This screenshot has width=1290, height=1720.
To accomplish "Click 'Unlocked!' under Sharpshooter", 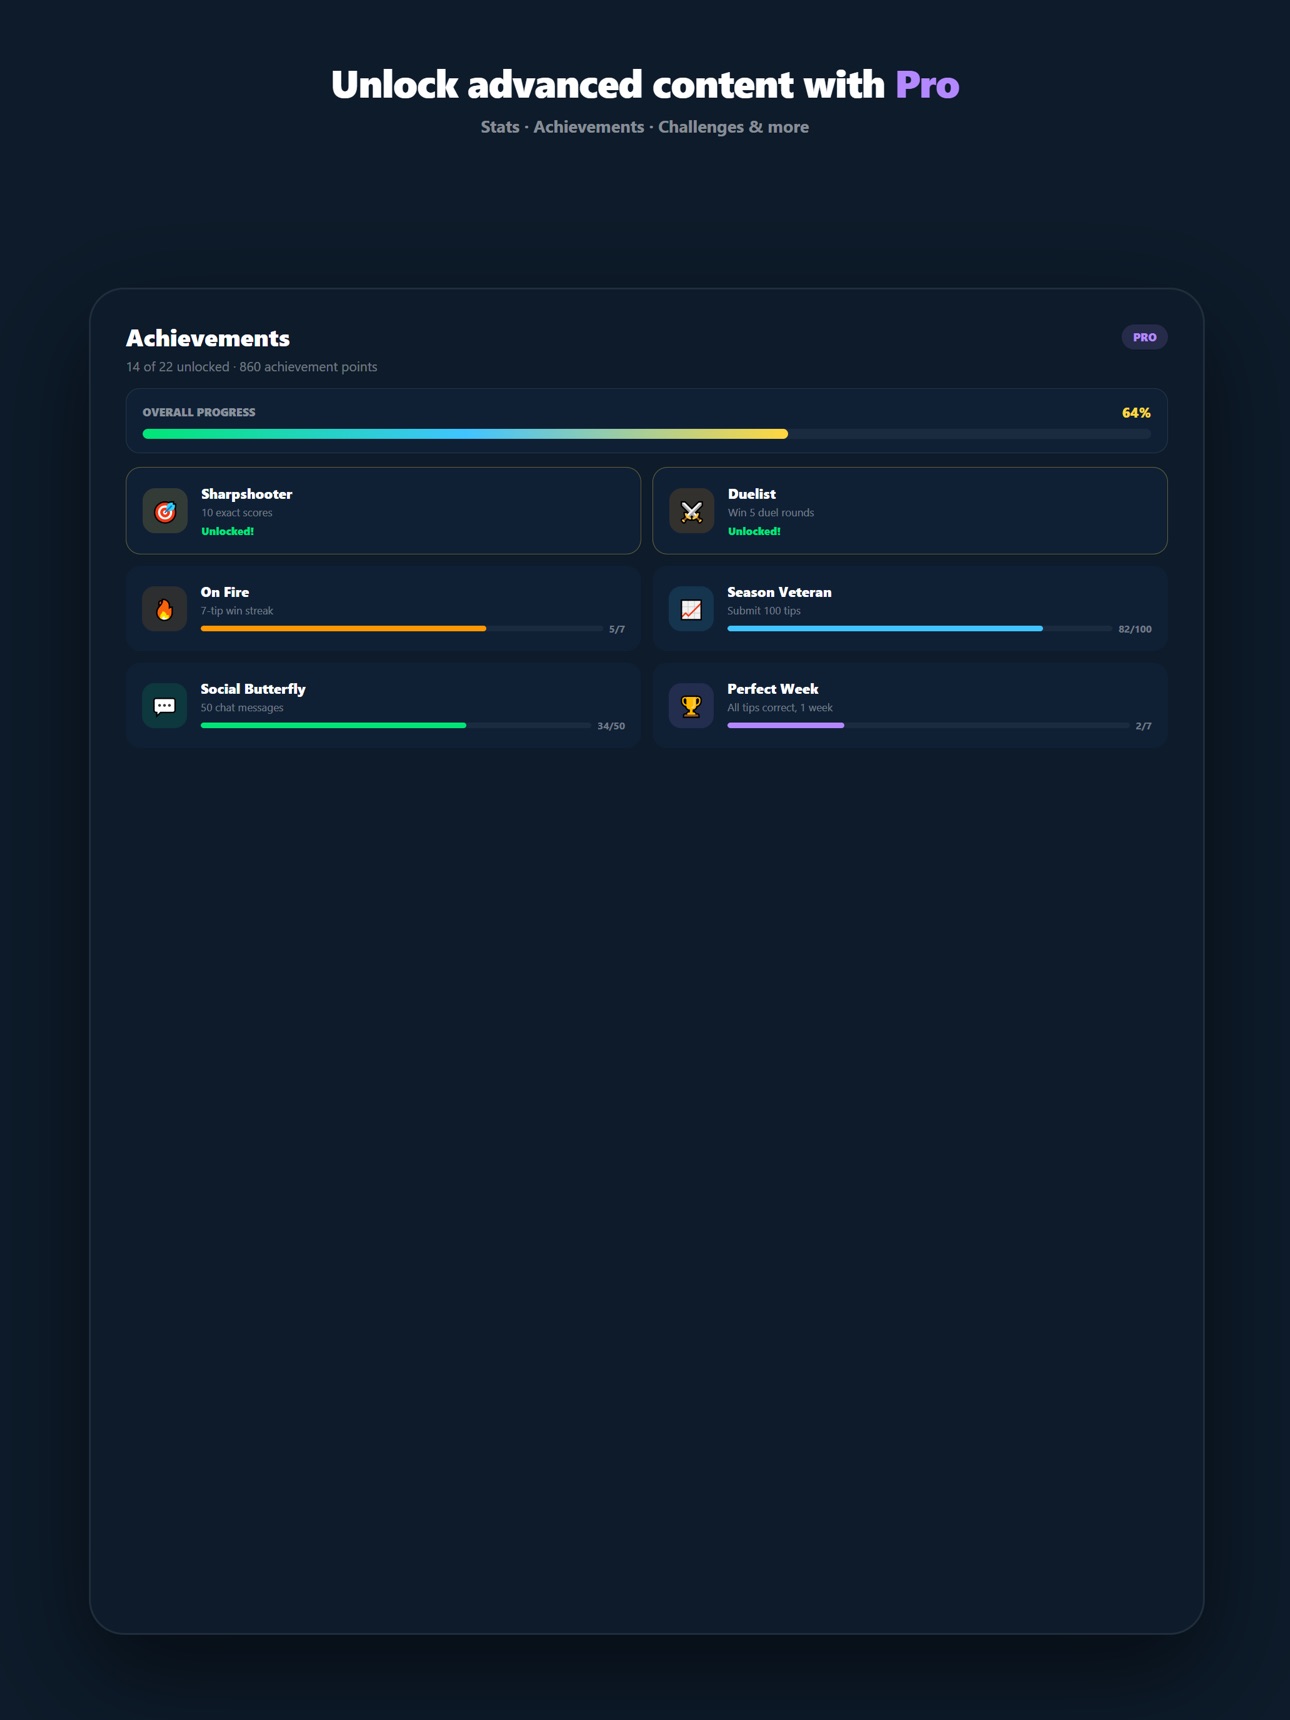I will tap(227, 531).
